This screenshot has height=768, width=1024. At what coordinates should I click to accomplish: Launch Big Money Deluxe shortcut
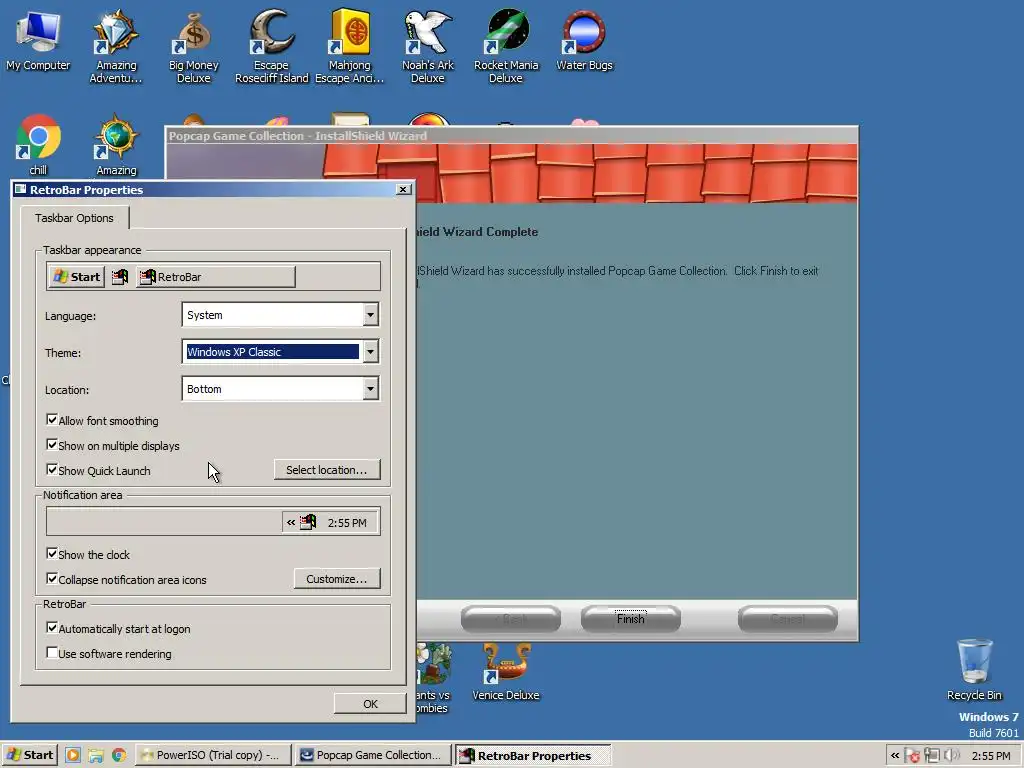pos(193,47)
